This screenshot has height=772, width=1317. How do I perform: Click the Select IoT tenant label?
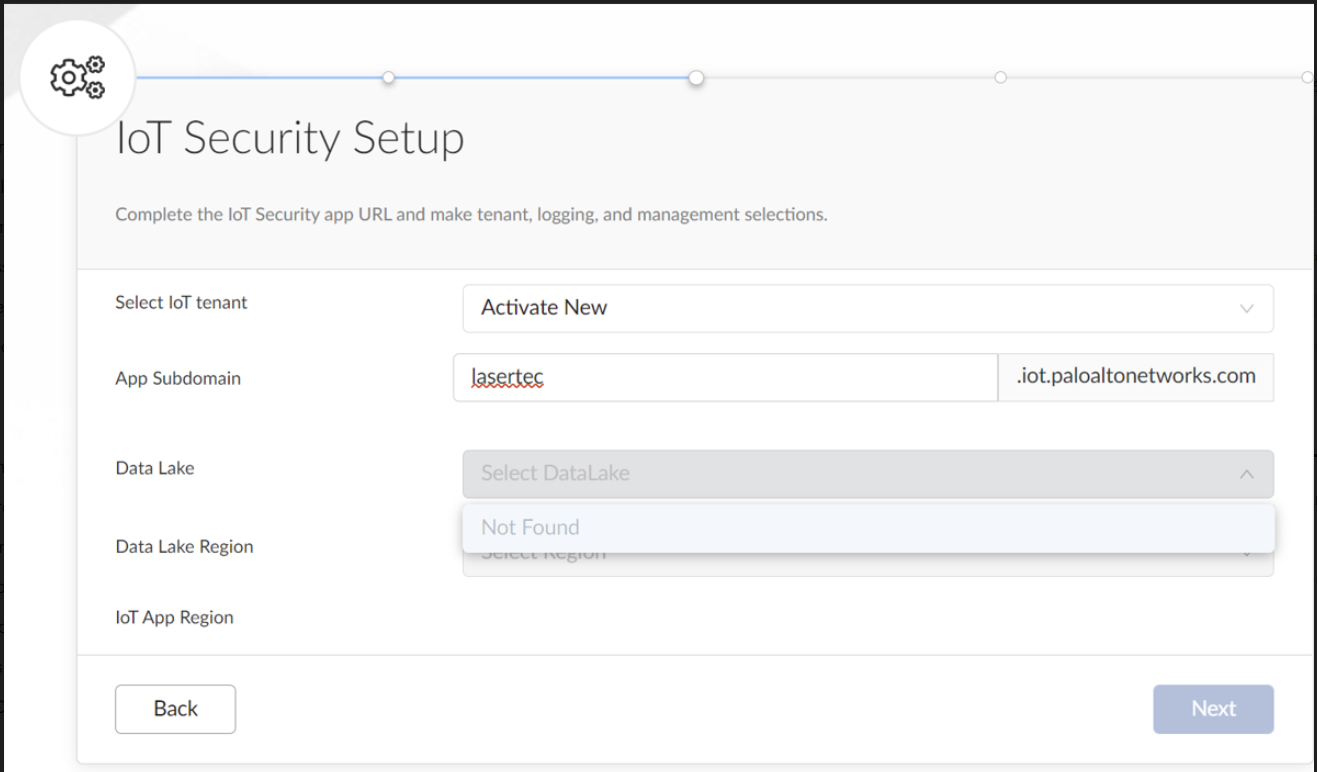(181, 302)
